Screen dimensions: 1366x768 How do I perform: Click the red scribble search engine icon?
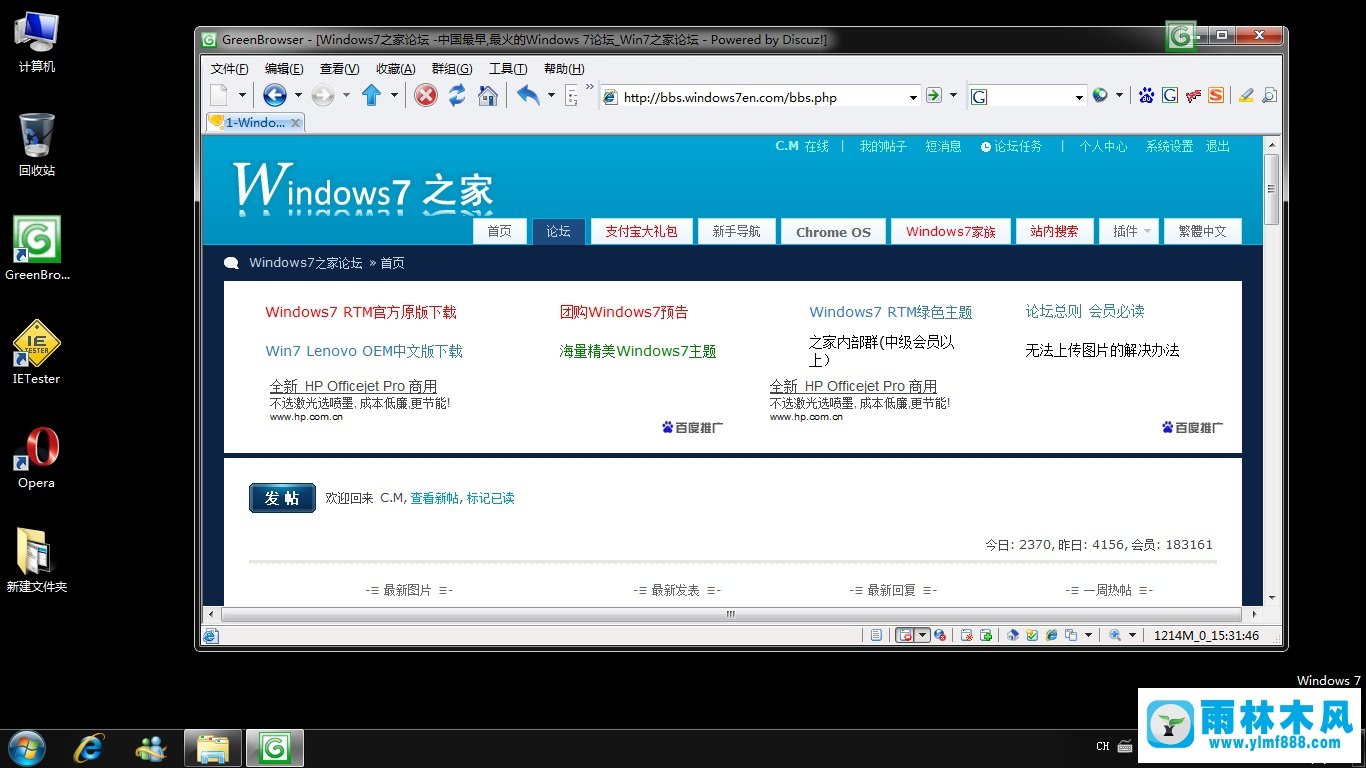pos(1193,96)
